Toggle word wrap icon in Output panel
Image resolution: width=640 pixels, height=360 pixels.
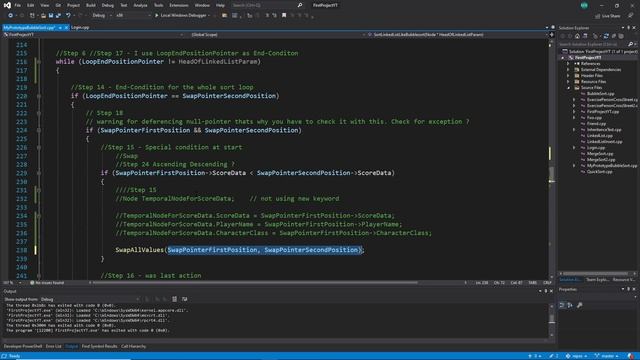pyautogui.click(x=184, y=299)
